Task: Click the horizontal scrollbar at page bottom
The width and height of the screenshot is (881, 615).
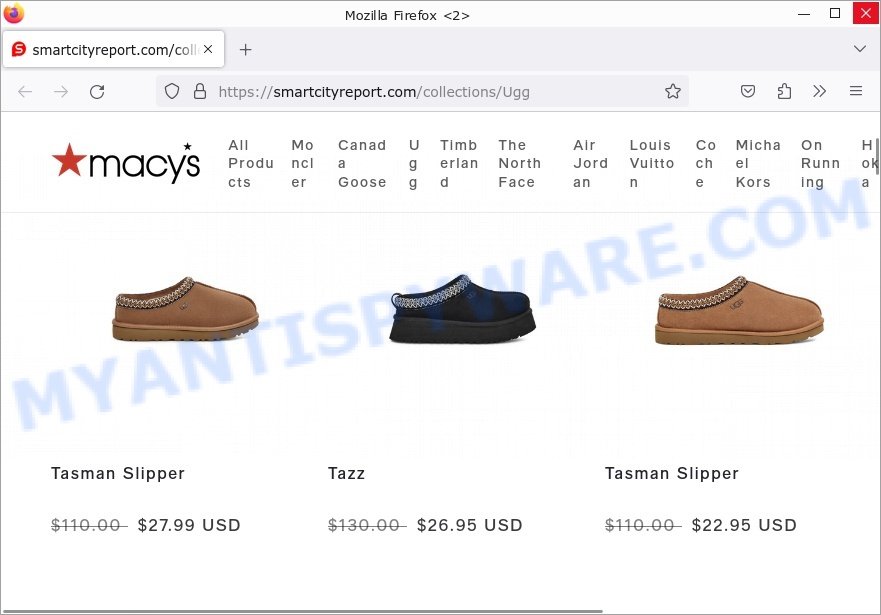Action: coord(302,611)
